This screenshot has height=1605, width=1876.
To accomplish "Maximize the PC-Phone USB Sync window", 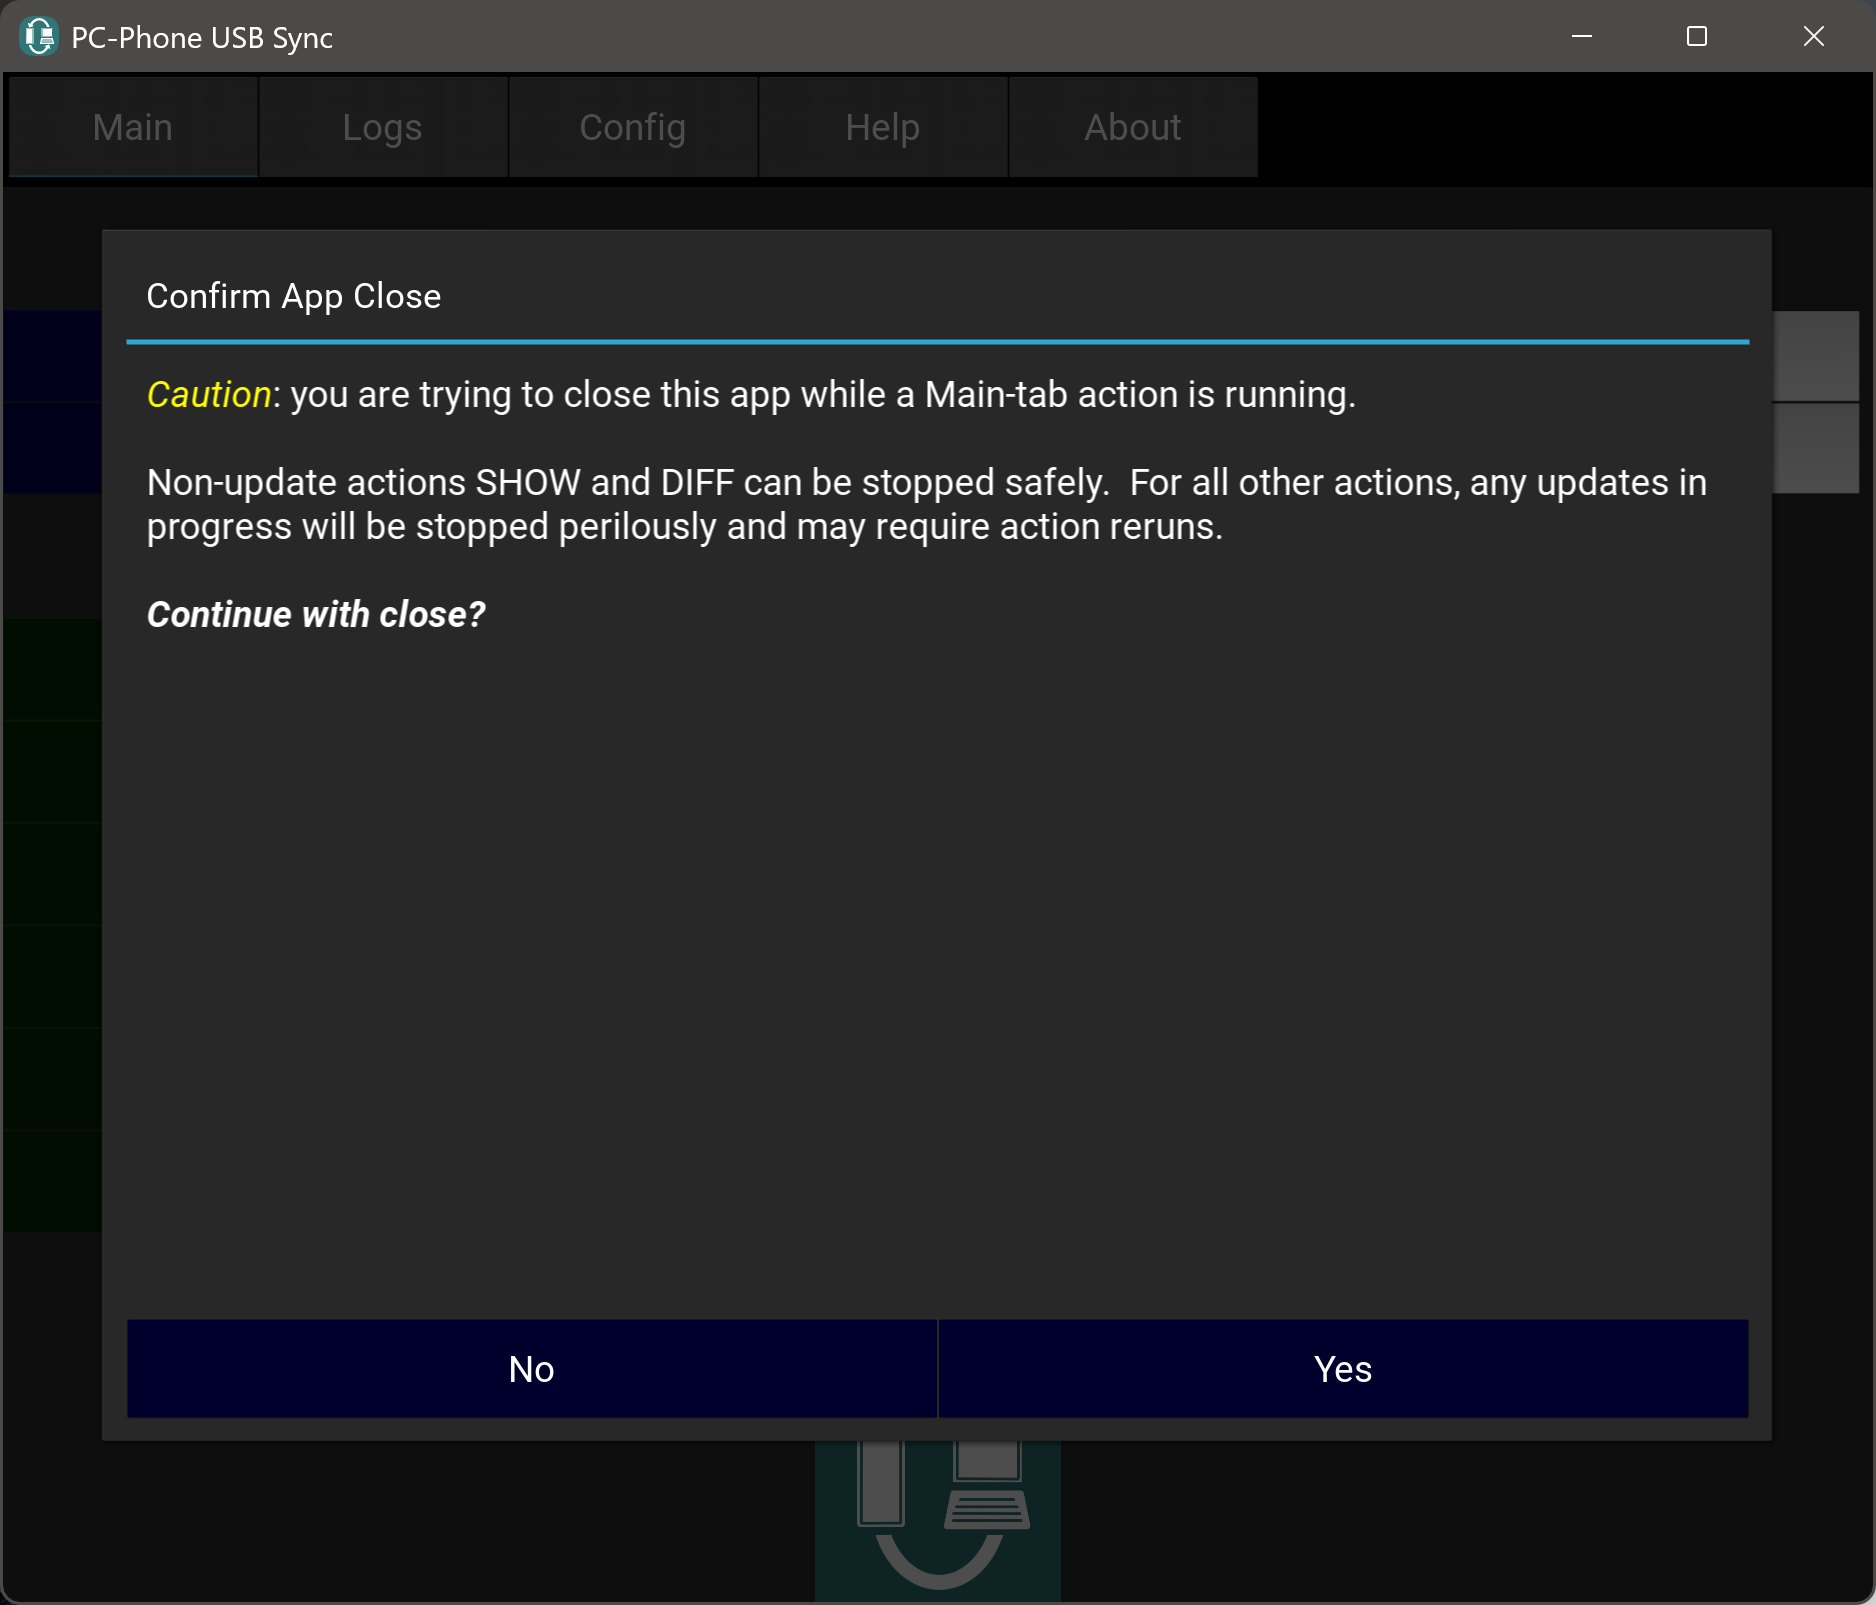I will [x=1697, y=37].
